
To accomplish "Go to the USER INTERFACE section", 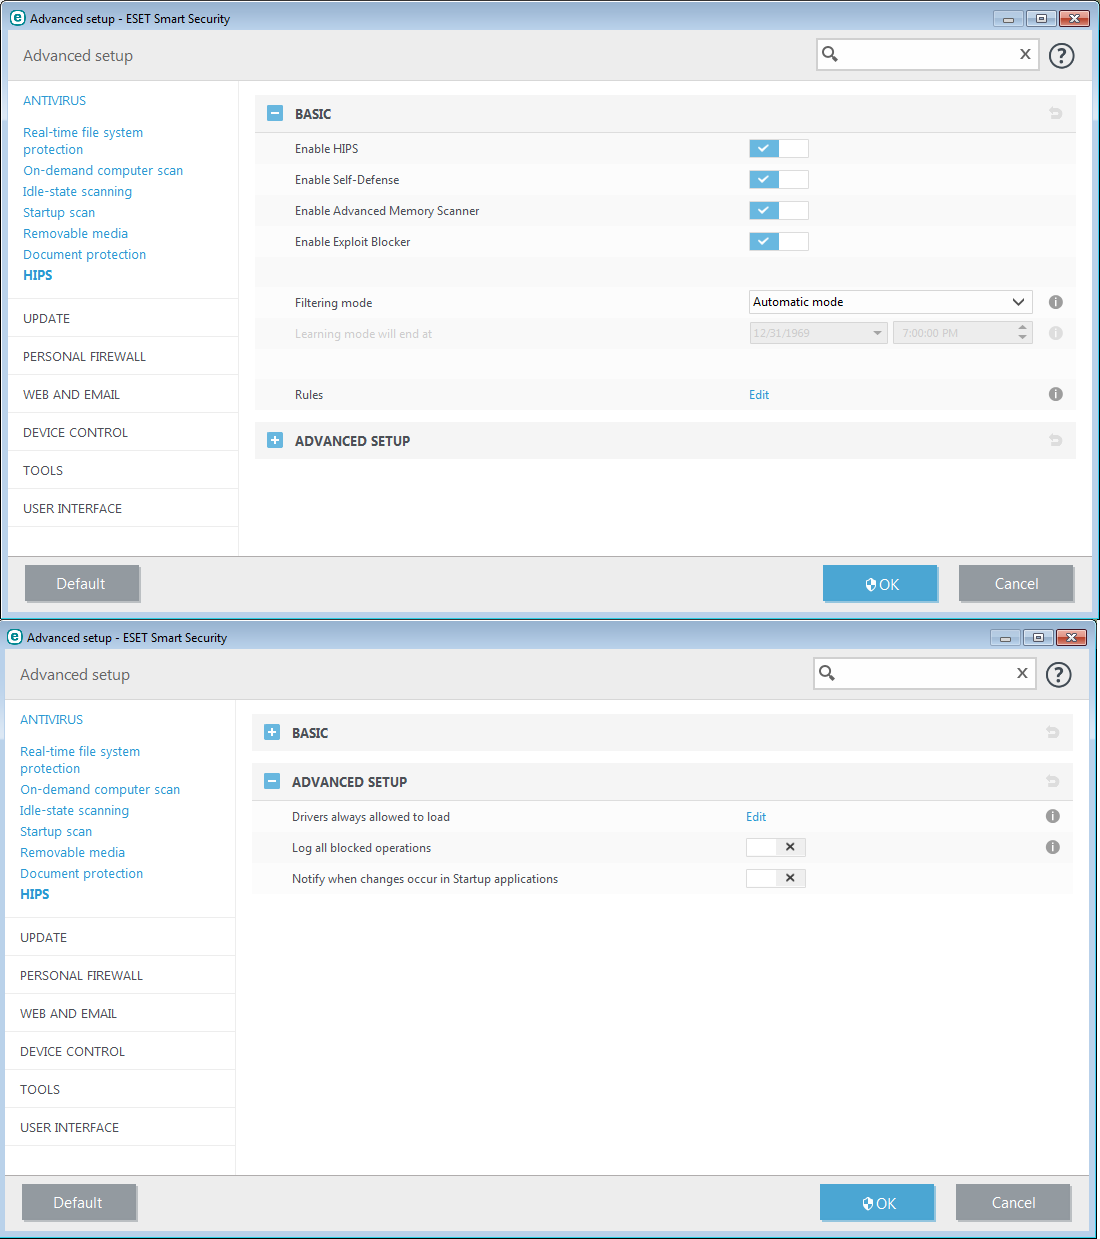I will 72,508.
